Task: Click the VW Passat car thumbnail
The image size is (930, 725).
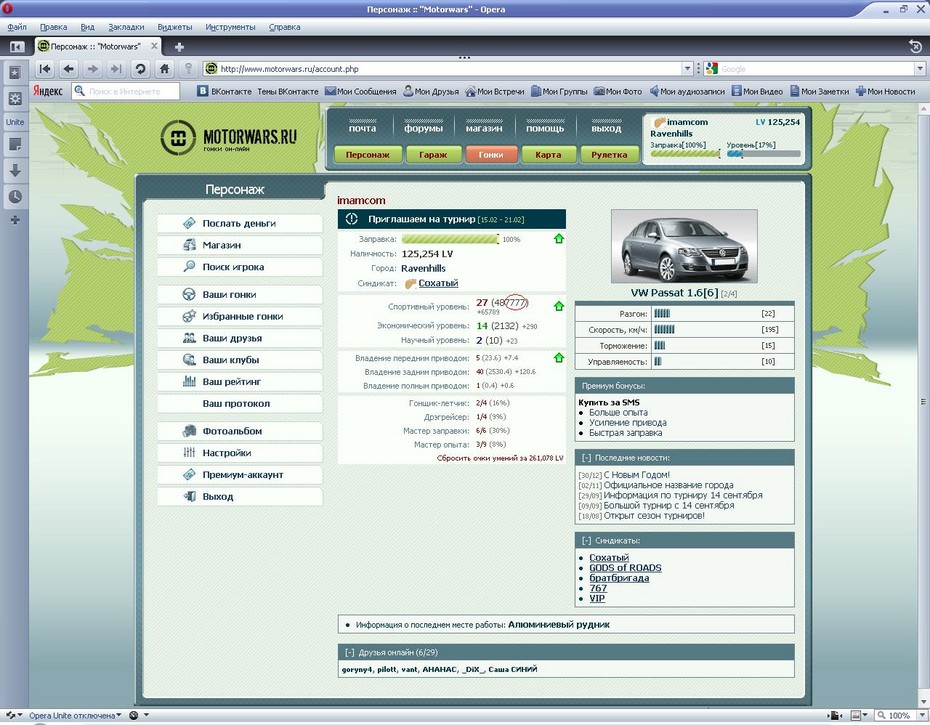Action: pos(684,246)
